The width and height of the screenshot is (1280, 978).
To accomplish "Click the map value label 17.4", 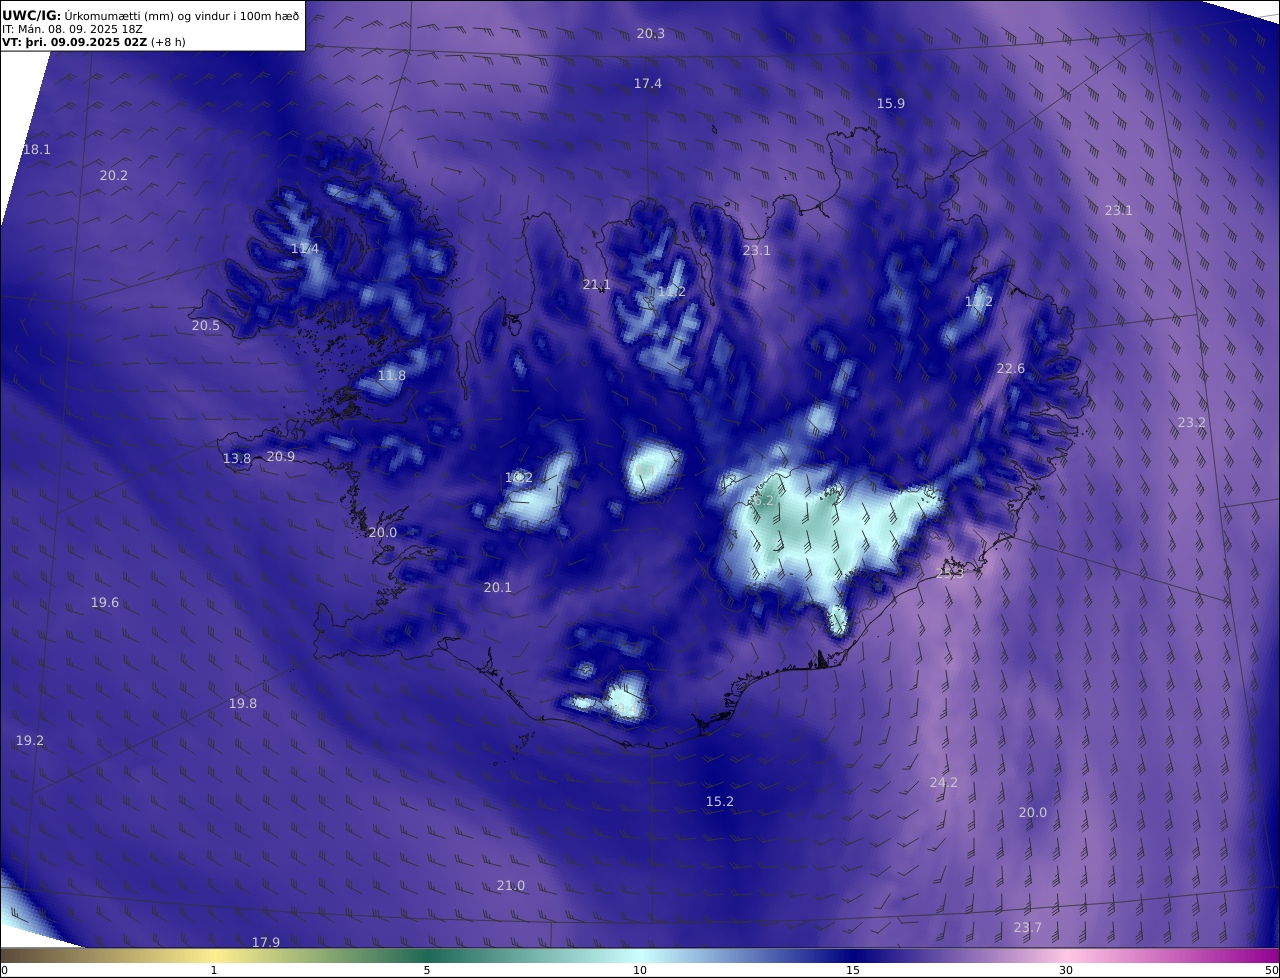I will point(647,83).
